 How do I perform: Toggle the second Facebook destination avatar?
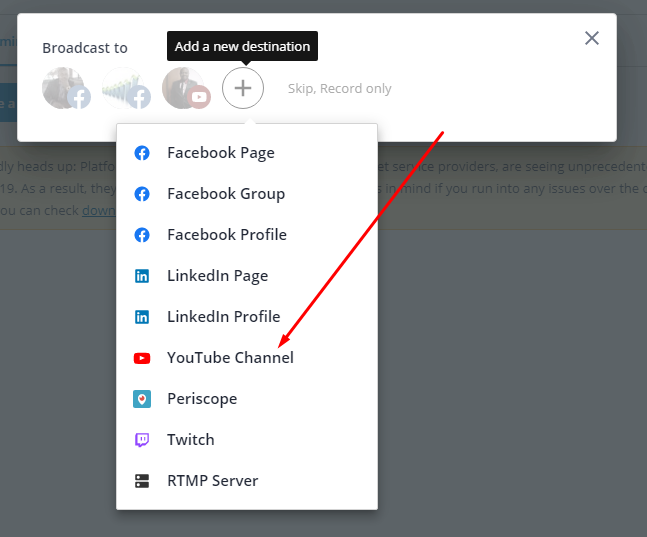click(x=125, y=88)
